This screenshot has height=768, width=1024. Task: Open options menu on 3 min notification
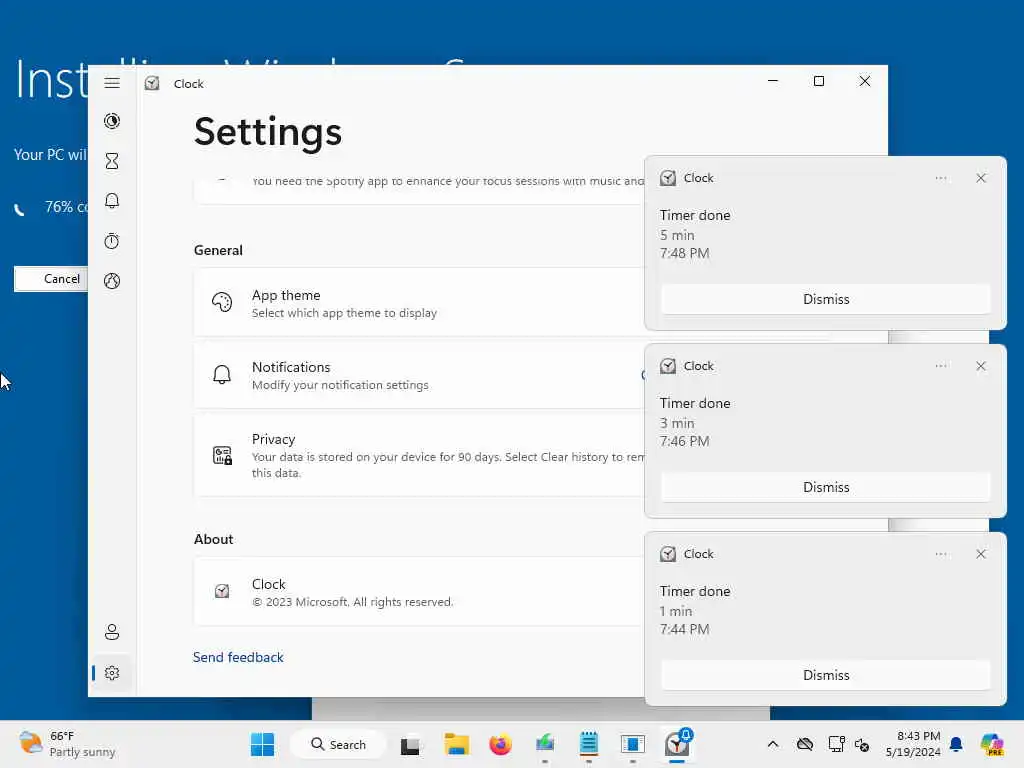(940, 366)
